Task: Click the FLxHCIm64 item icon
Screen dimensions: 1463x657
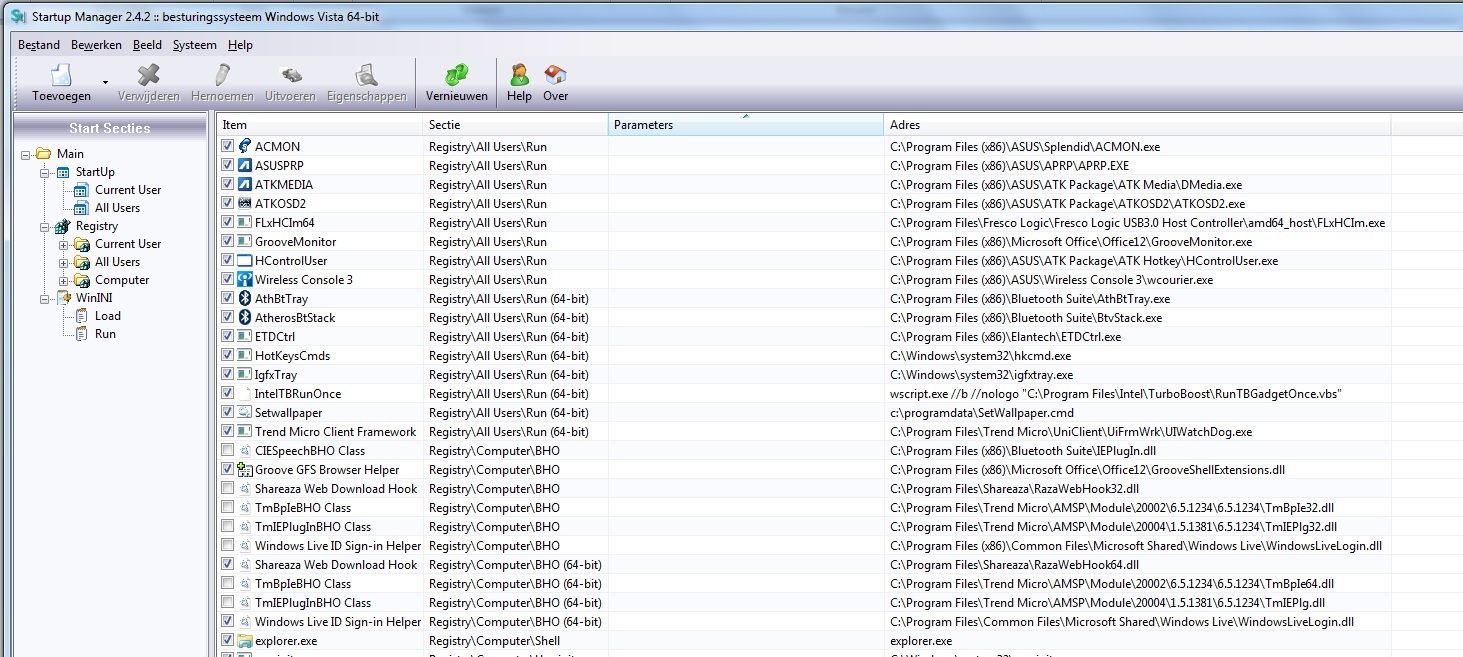Action: point(245,222)
